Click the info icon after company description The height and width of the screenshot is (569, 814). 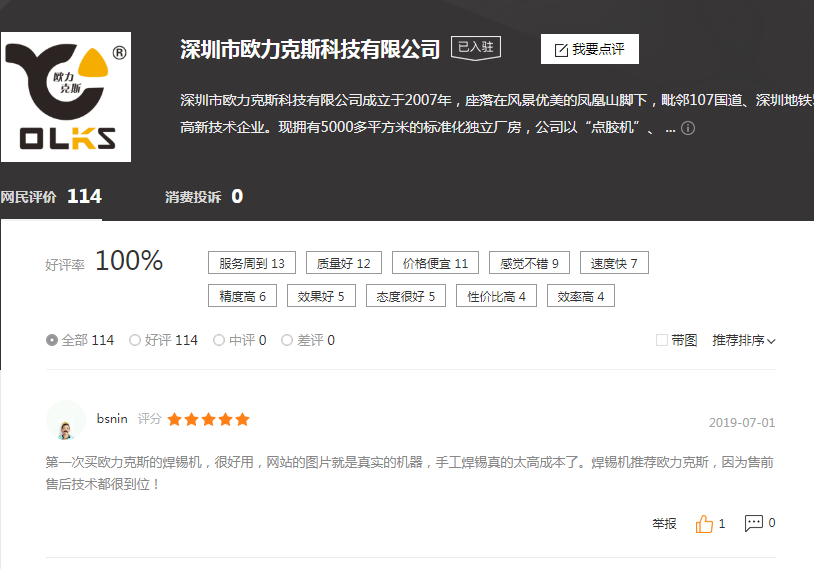tap(687, 128)
